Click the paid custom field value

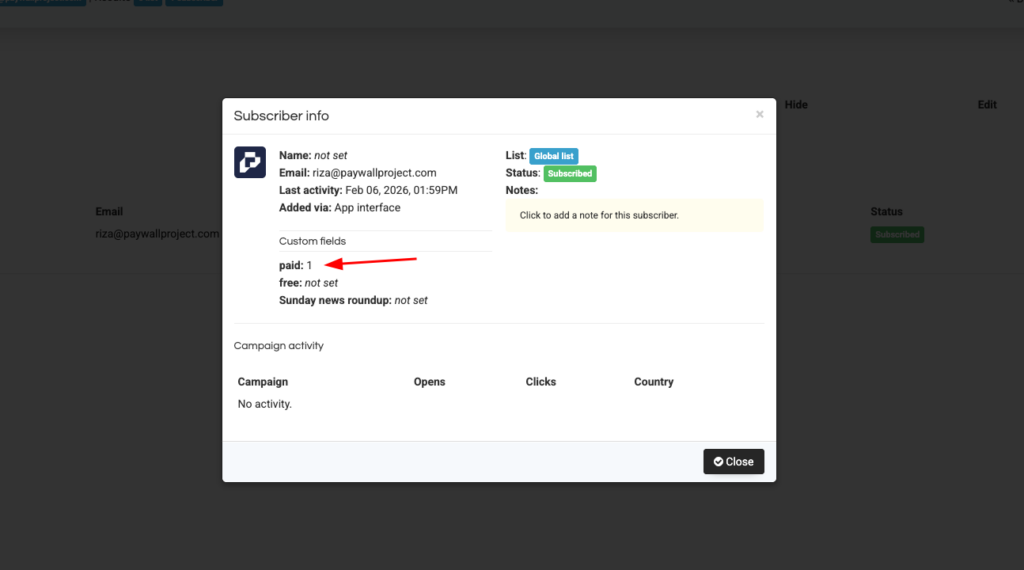click(310, 266)
